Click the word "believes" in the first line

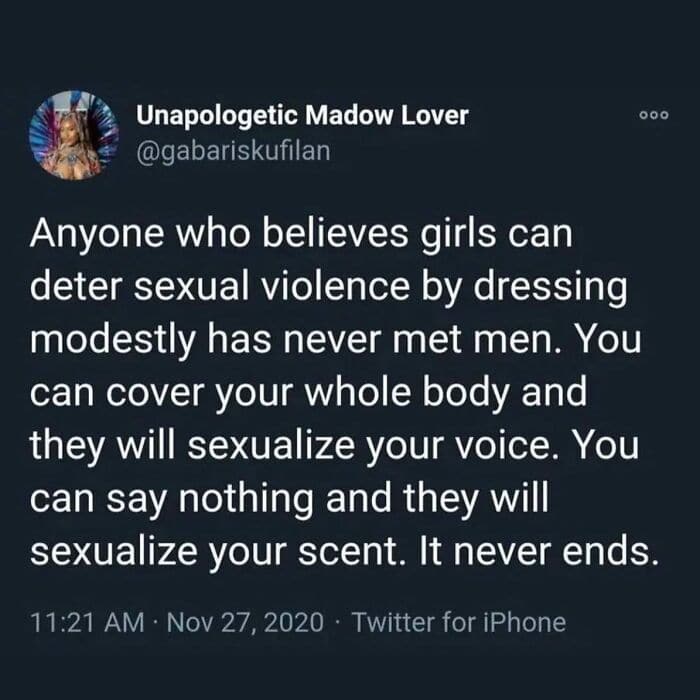335,234
